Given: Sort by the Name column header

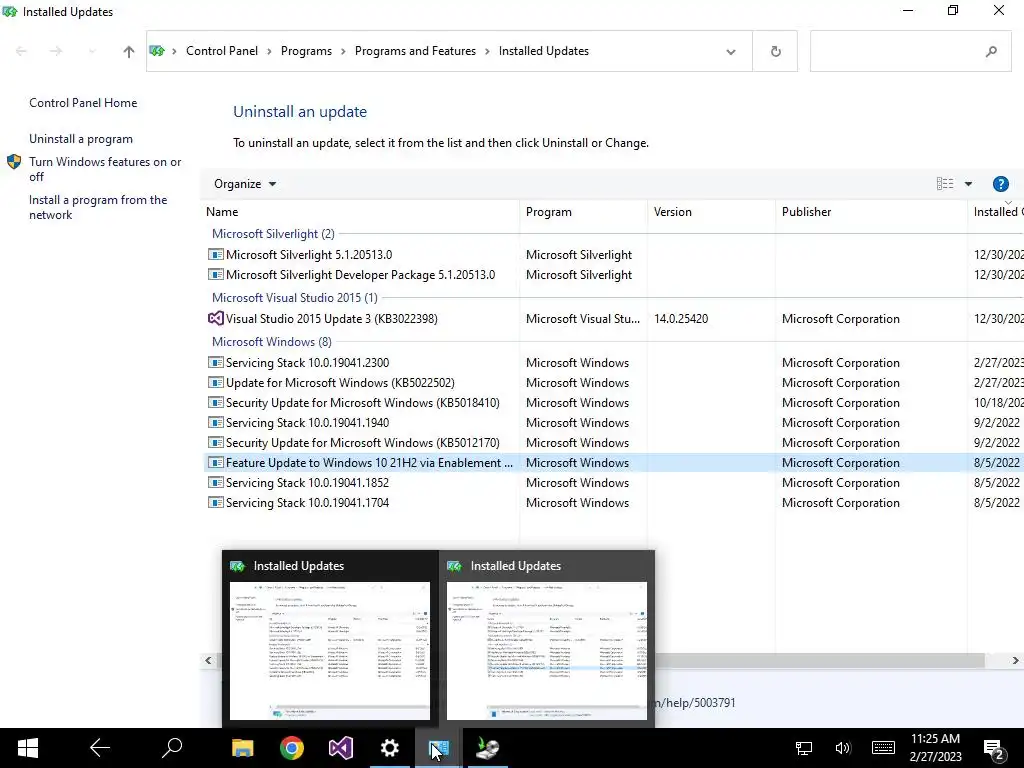Looking at the screenshot, I should click(x=362, y=212).
